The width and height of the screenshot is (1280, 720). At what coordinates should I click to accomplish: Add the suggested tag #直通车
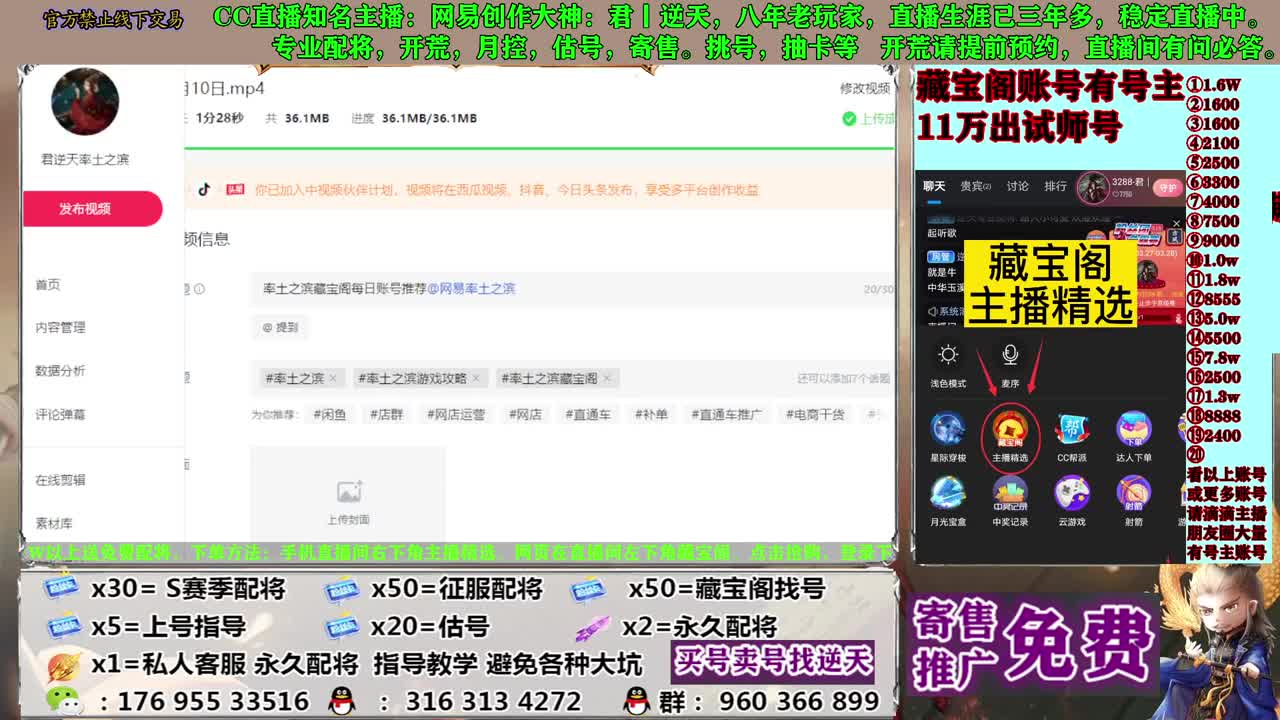pos(587,414)
